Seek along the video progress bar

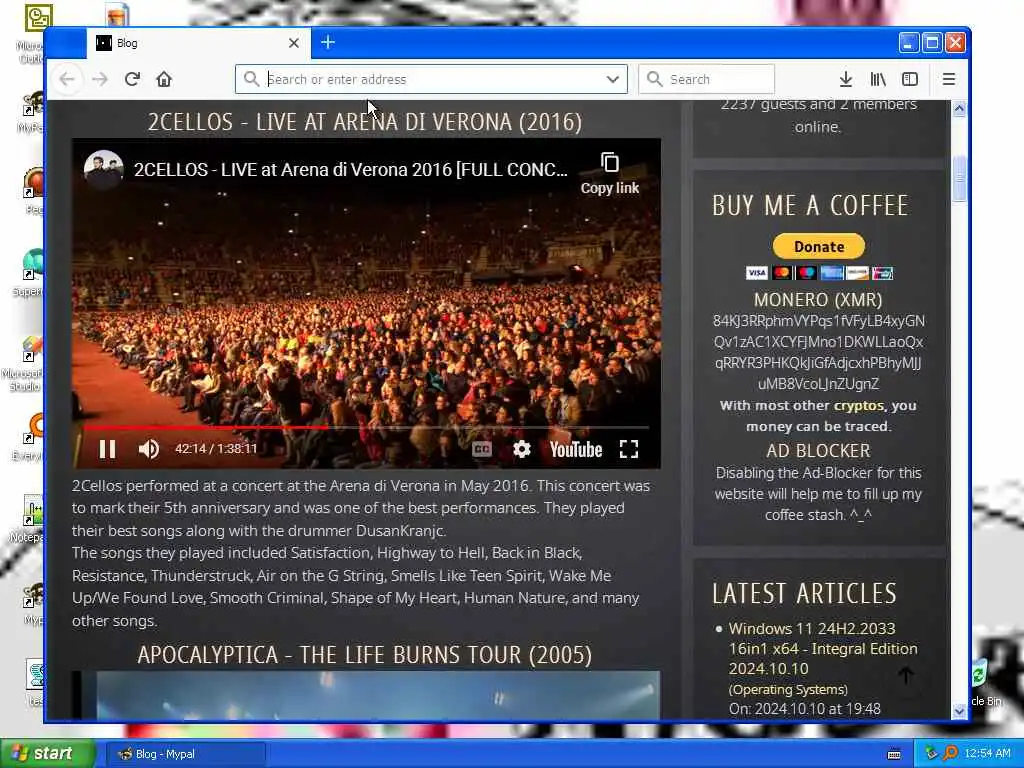(x=366, y=428)
